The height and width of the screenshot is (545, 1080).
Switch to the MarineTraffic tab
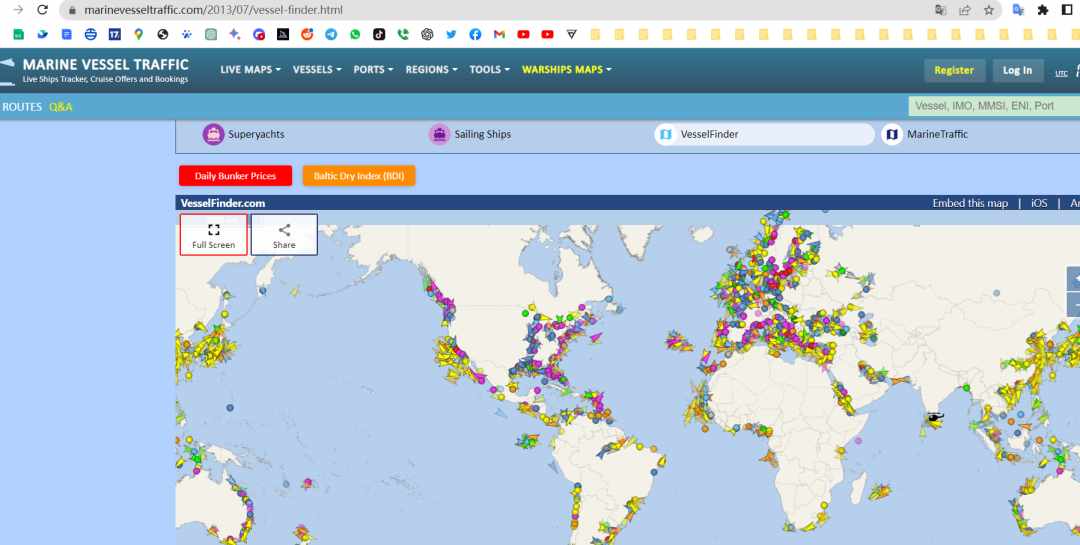tap(925, 134)
